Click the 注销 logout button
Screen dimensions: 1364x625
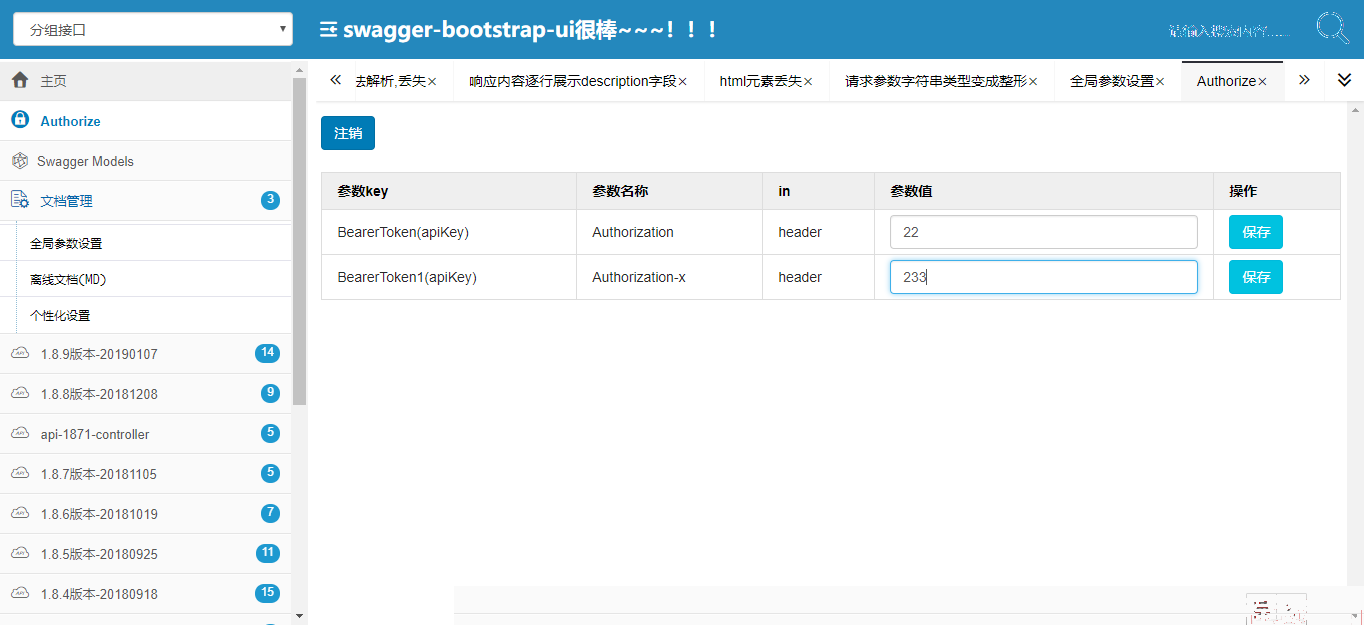[x=348, y=133]
